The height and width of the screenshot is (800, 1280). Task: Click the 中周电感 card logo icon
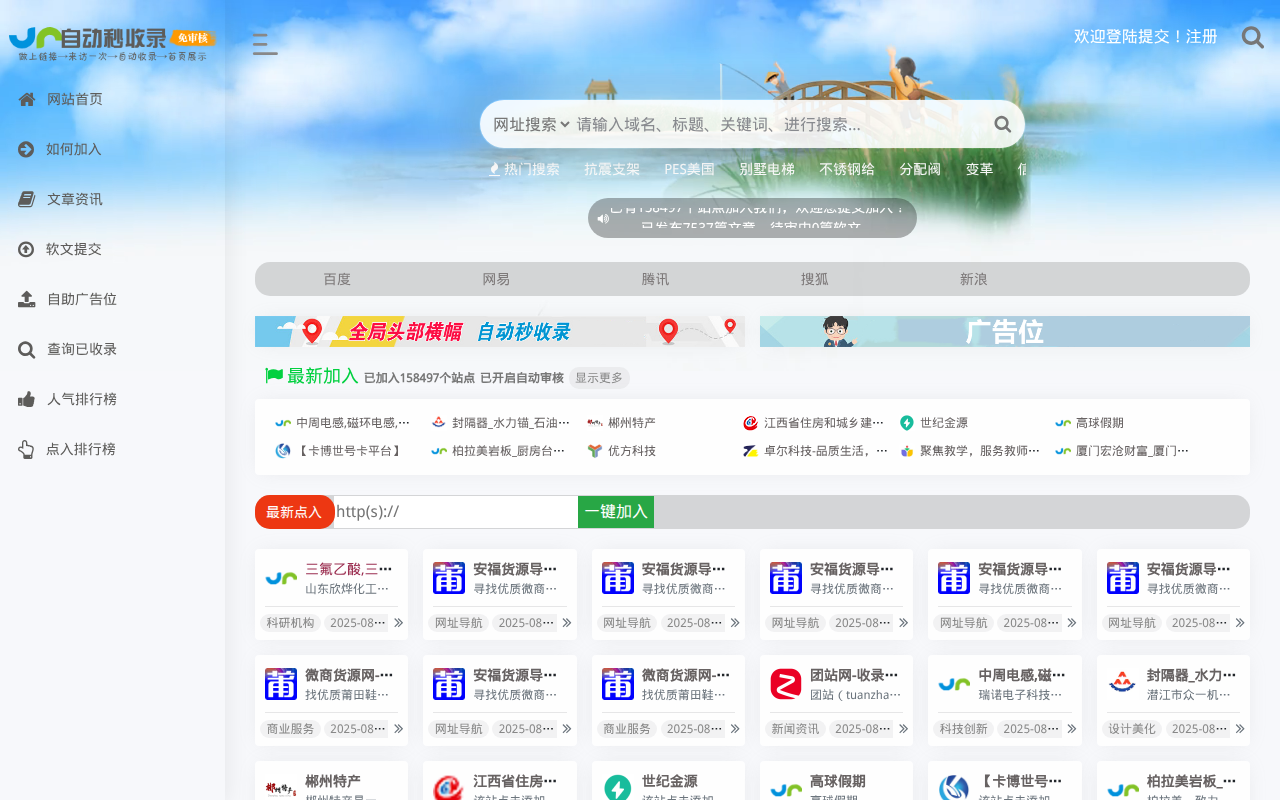(954, 684)
